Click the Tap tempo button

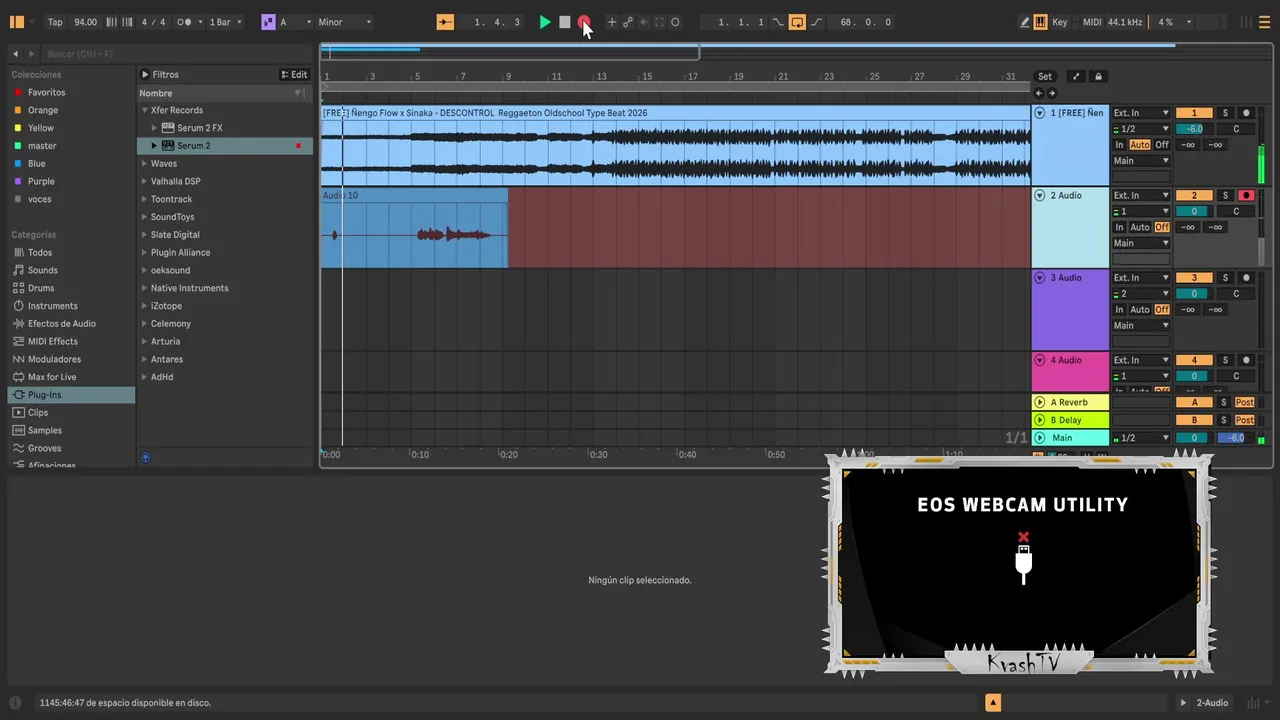pos(55,22)
